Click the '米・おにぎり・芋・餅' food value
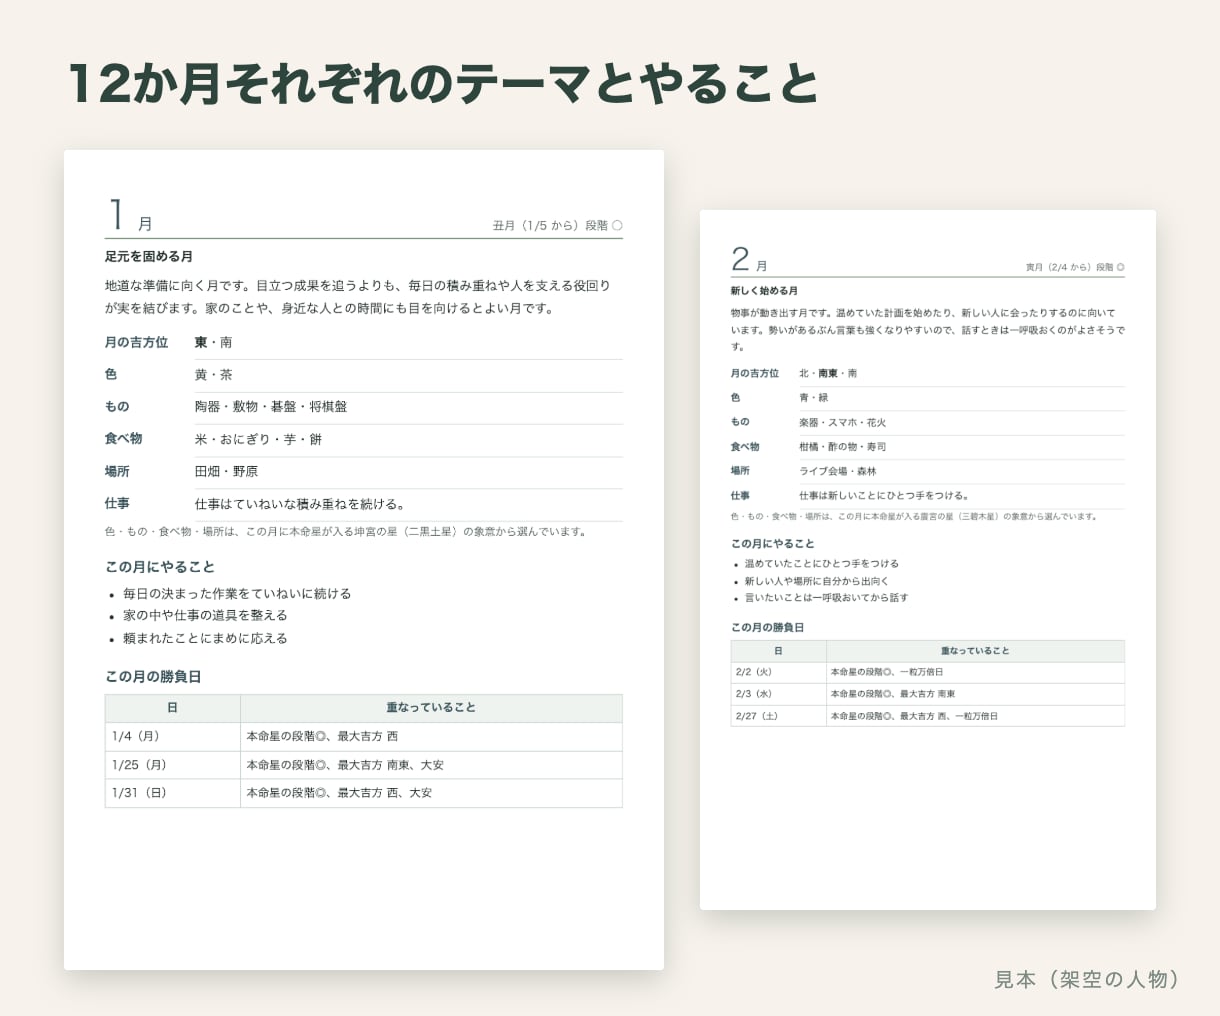 [258, 439]
